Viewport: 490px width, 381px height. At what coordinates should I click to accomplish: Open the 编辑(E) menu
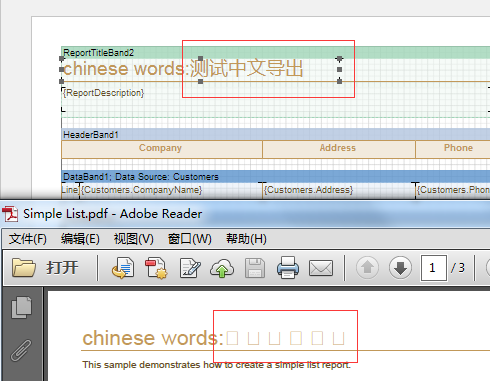tap(80, 239)
